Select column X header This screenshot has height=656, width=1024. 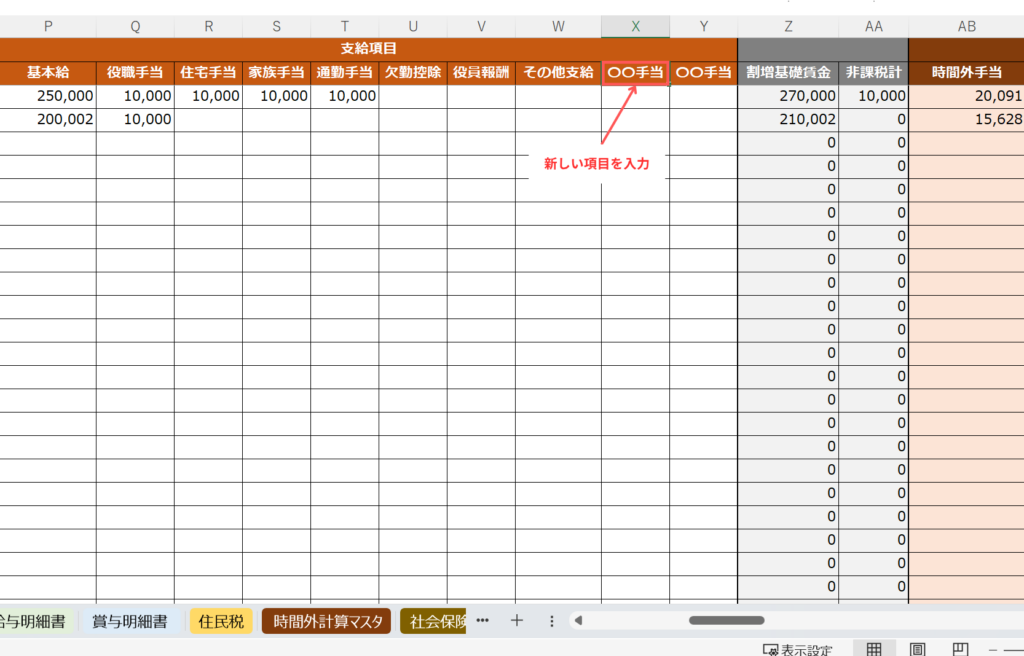point(635,27)
